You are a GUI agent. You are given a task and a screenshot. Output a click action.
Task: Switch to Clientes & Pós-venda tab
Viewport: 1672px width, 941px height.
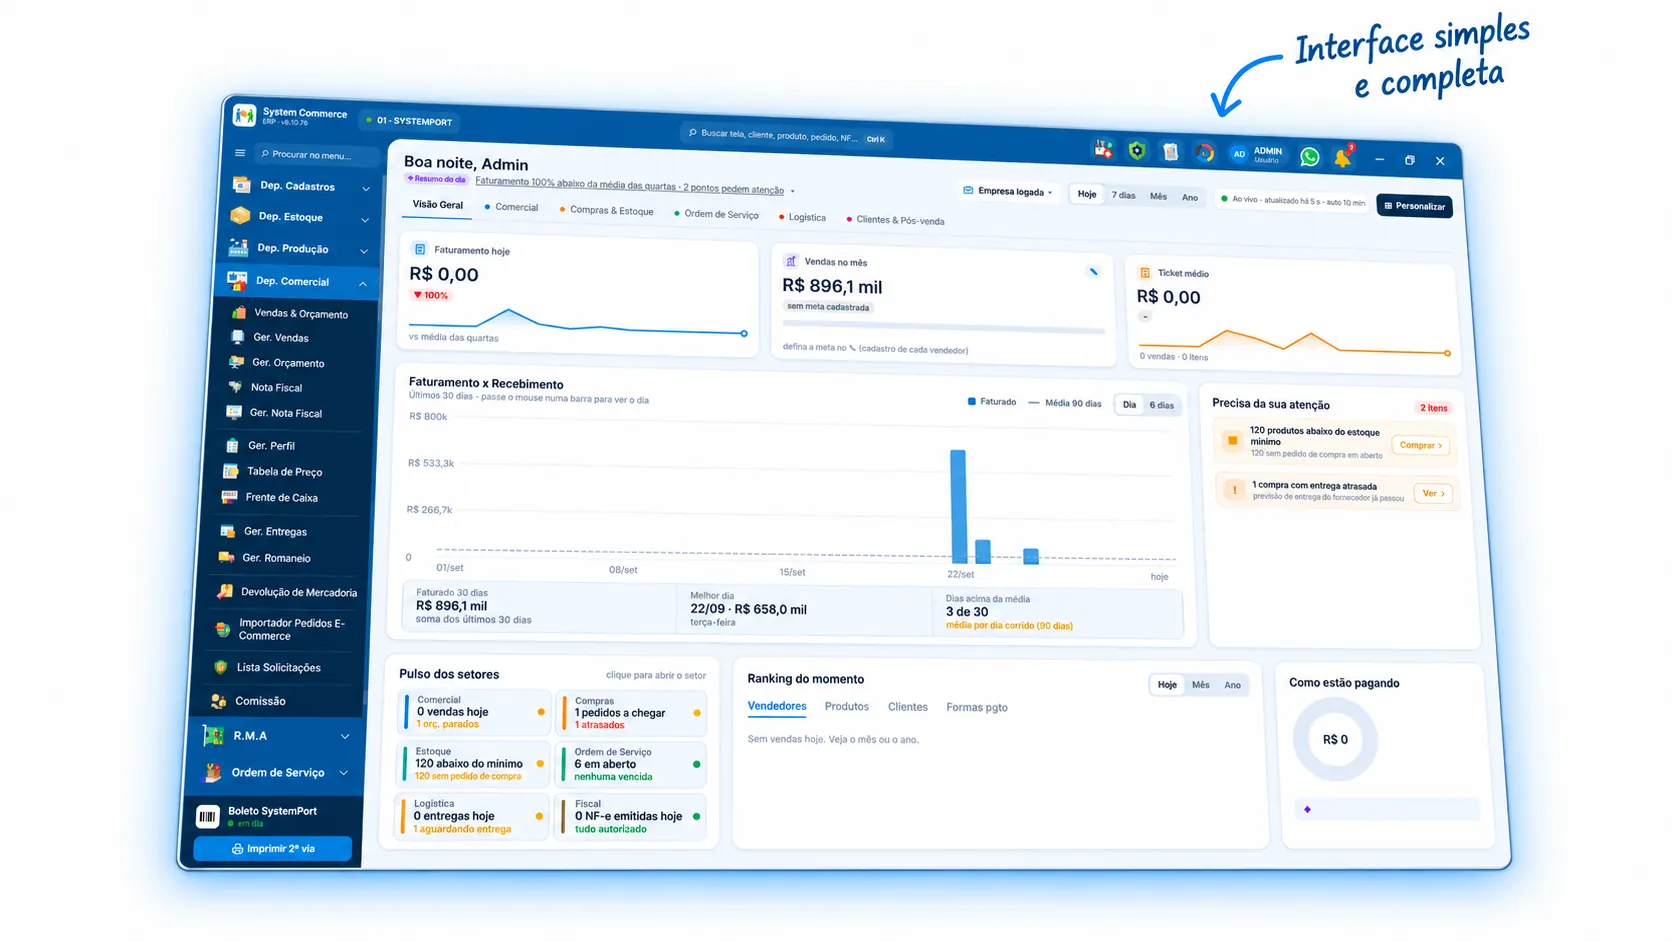895,220
